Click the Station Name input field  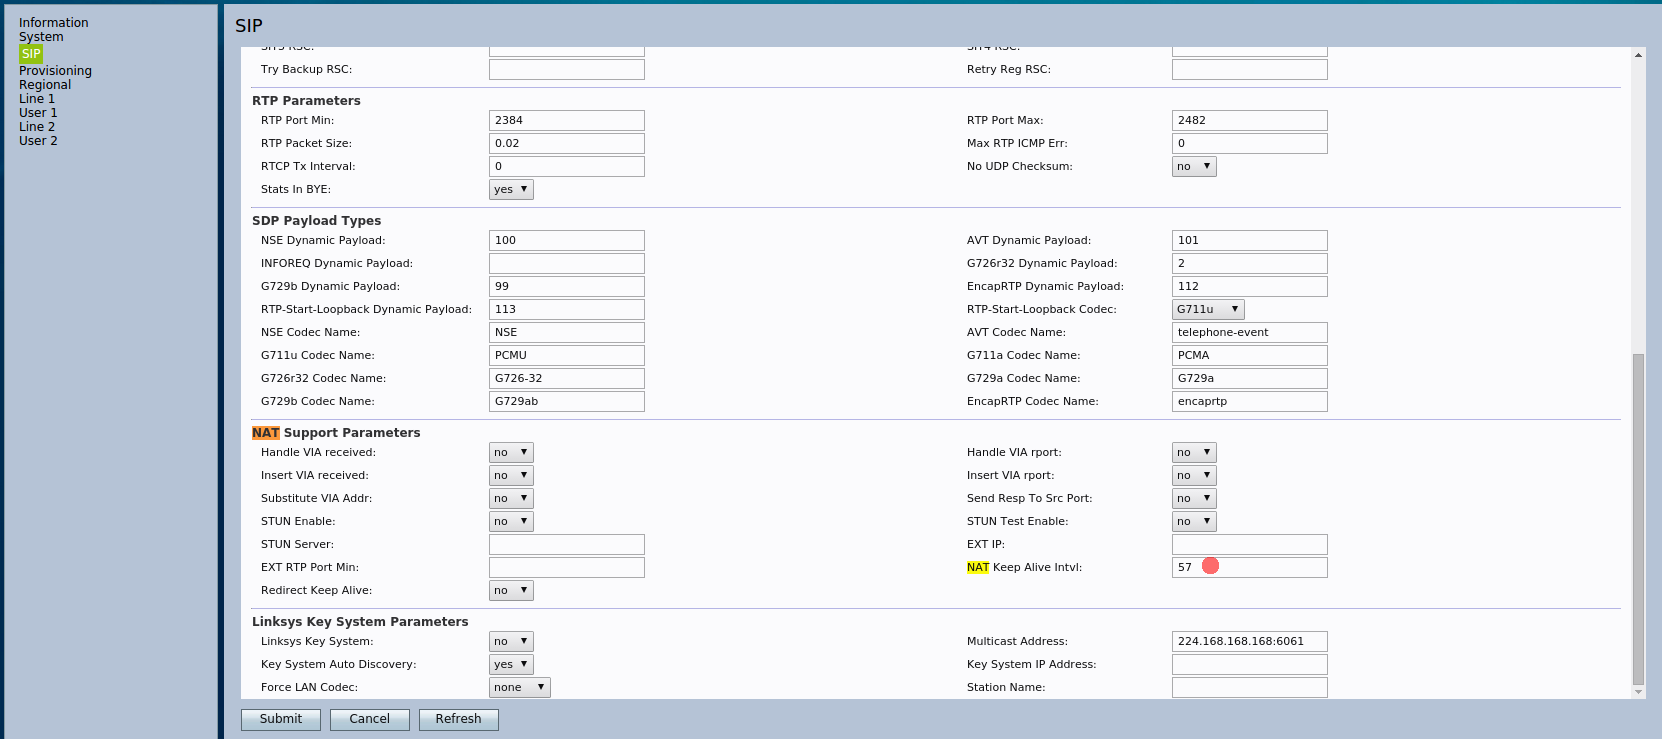(1249, 688)
